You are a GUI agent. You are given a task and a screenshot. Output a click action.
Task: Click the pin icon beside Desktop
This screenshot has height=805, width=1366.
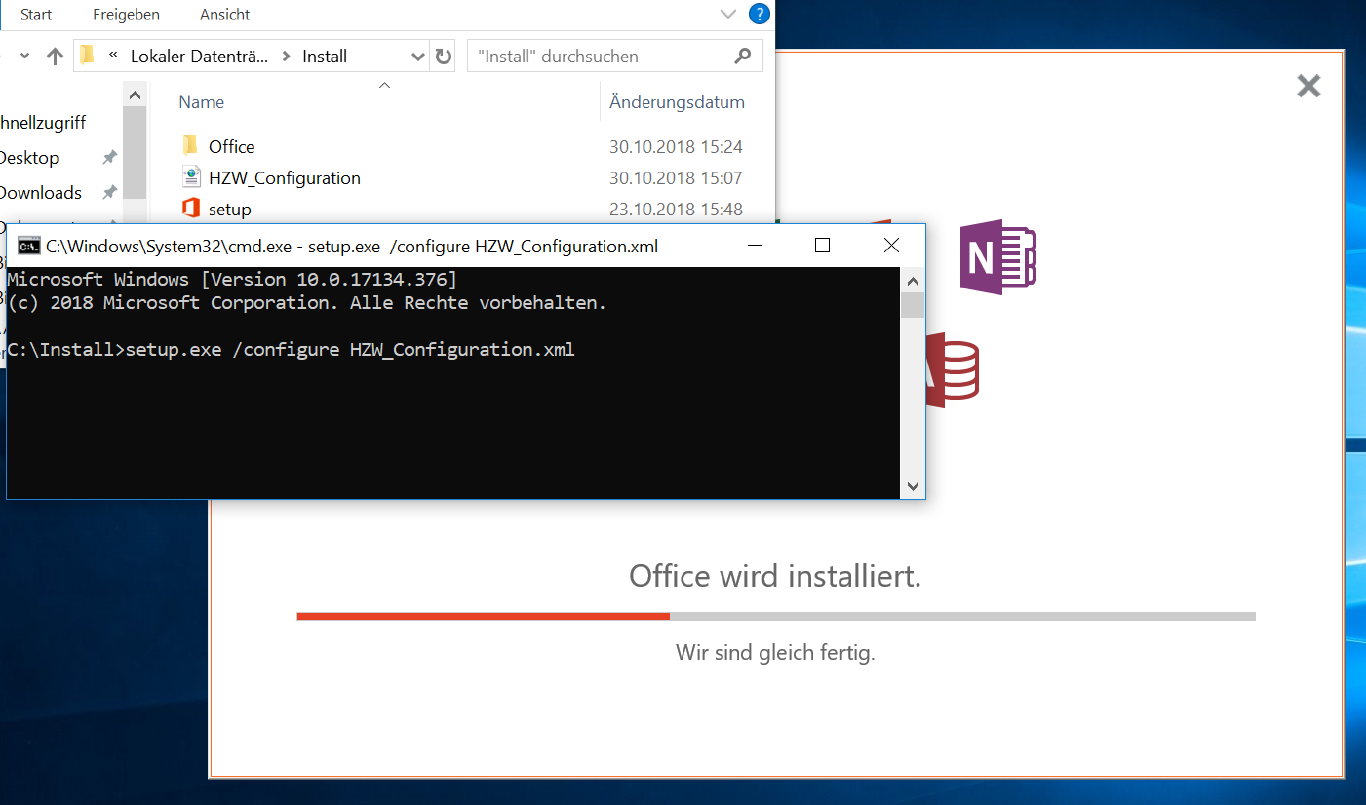click(109, 158)
